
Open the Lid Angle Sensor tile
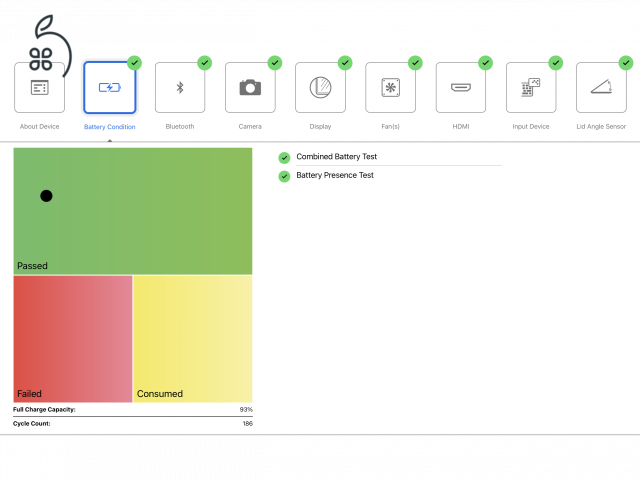tap(601, 87)
